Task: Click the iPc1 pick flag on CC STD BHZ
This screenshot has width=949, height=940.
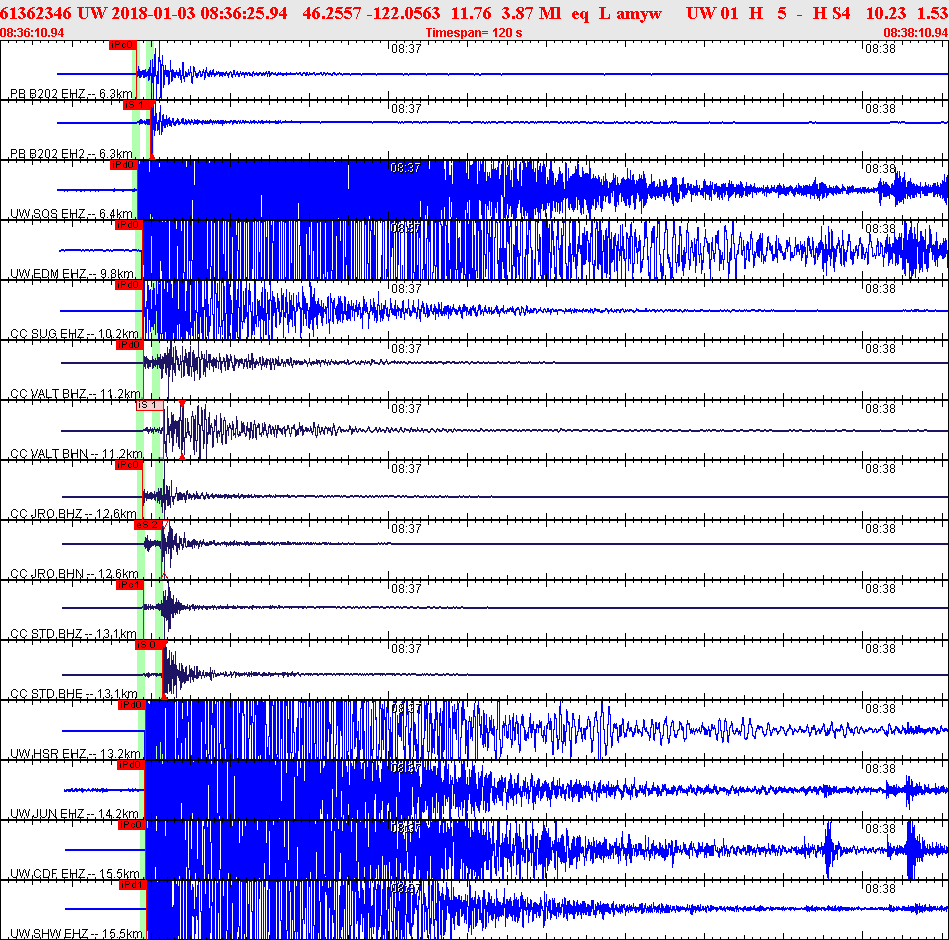Action: pos(130,585)
